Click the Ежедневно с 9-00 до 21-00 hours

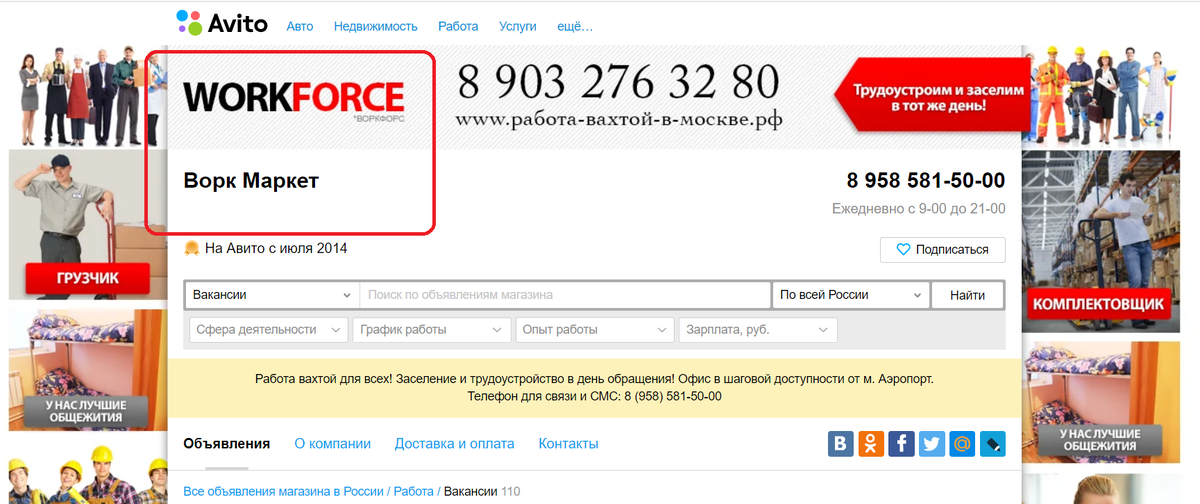pyautogui.click(x=919, y=209)
